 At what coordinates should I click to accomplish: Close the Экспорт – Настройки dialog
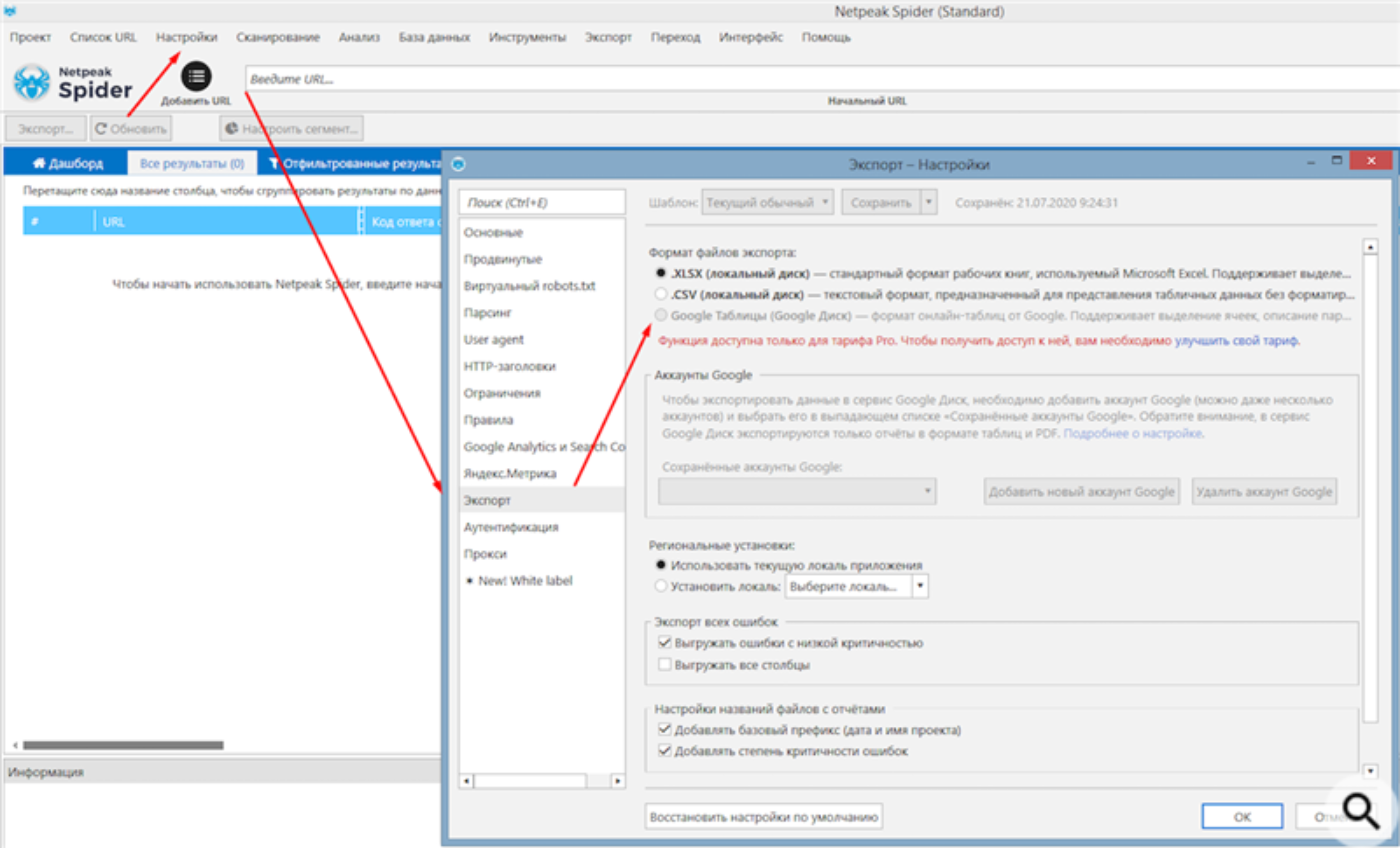point(1369,161)
